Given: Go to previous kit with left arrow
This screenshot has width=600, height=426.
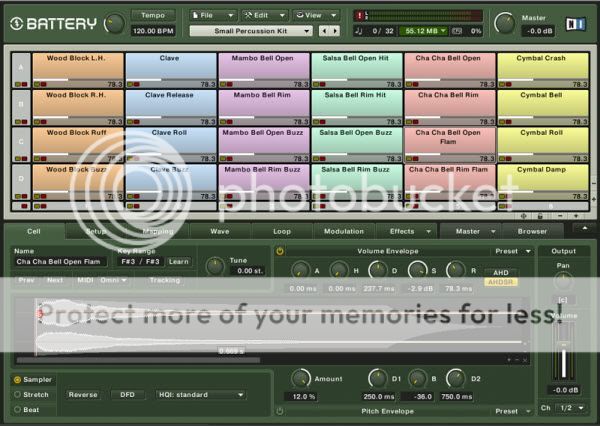Looking at the screenshot, I should (324, 31).
